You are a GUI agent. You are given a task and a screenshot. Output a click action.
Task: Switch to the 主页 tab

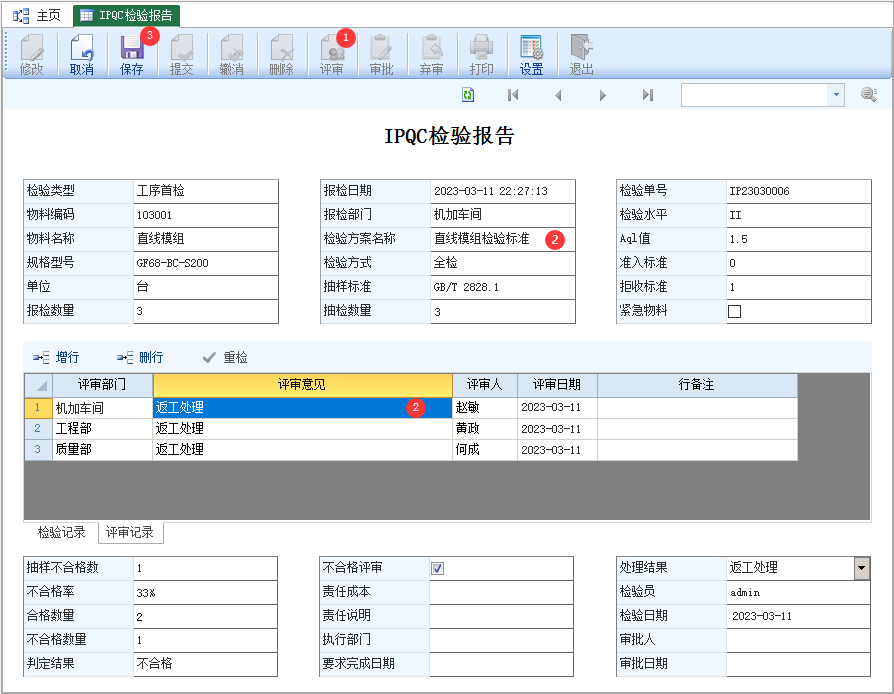click(x=38, y=15)
